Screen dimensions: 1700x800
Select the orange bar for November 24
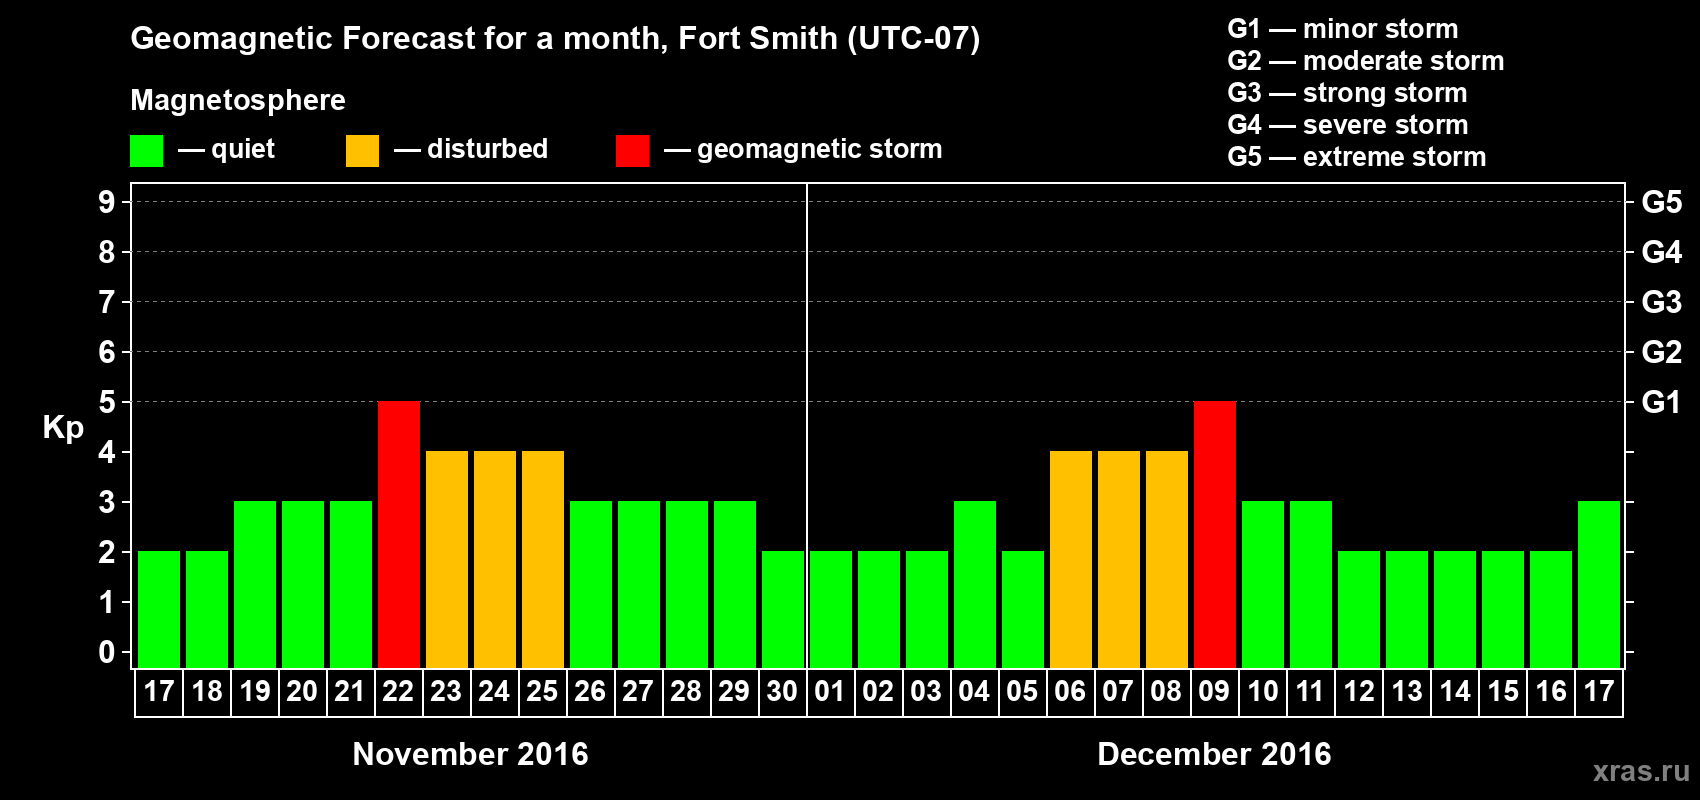coord(495,560)
